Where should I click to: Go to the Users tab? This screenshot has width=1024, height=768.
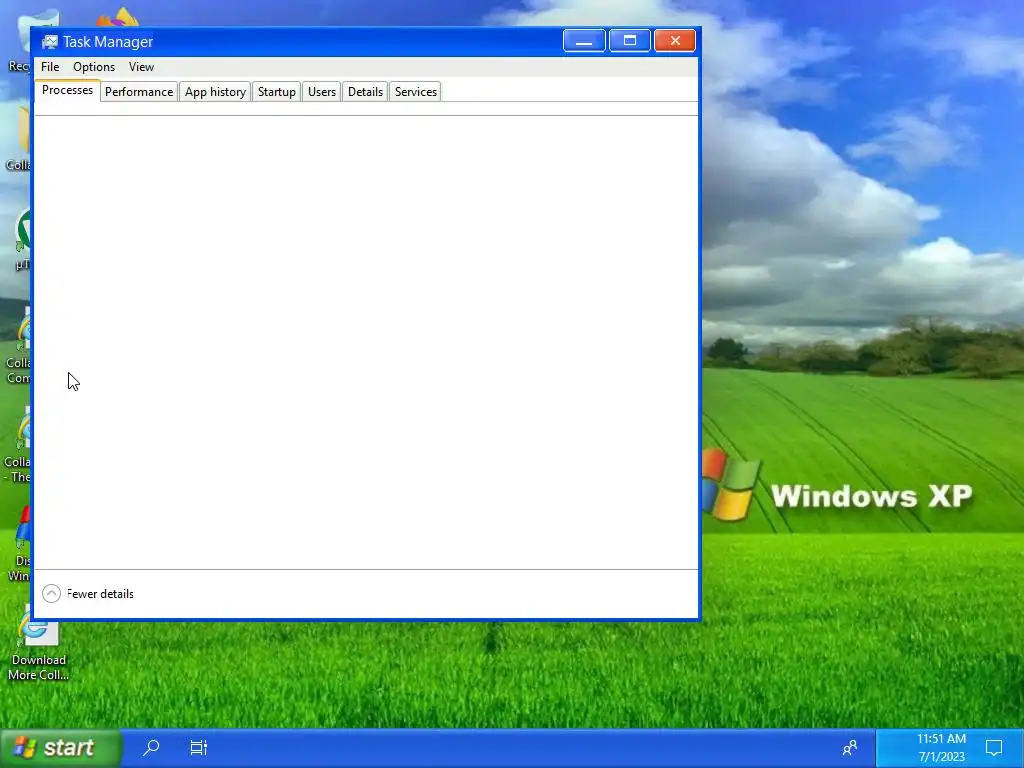pos(322,92)
